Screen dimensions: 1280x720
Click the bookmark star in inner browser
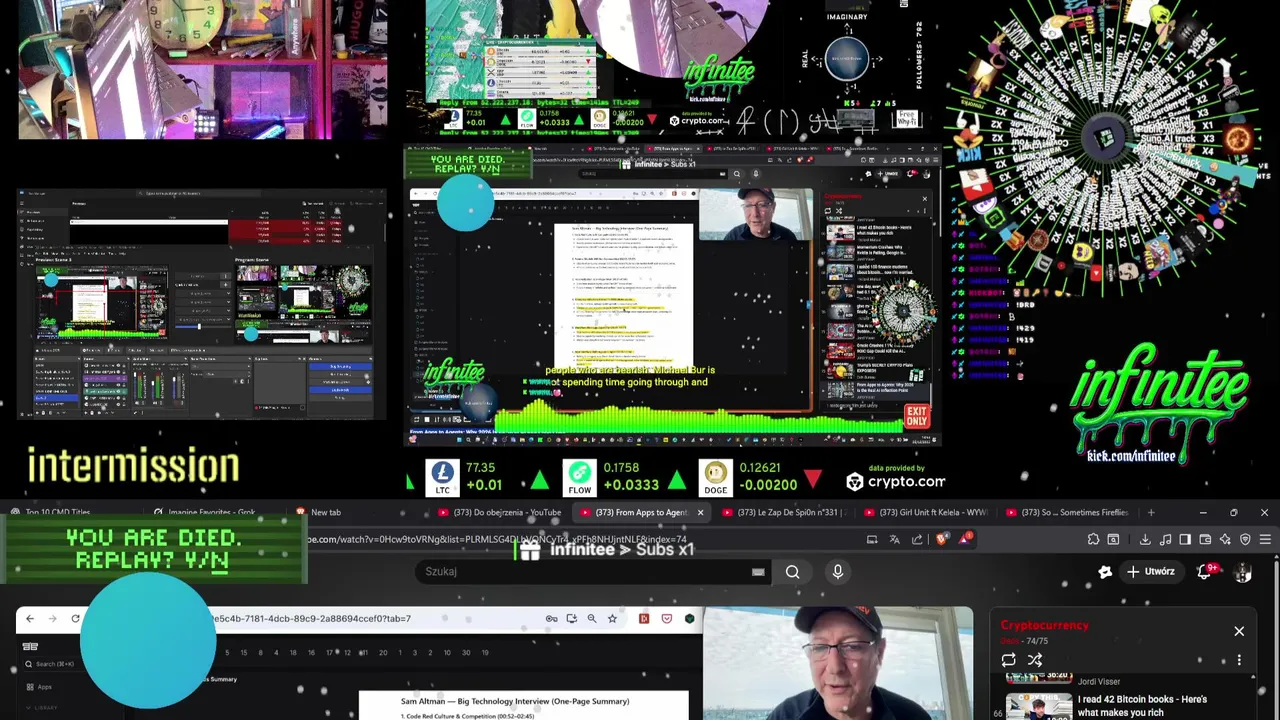(612, 619)
